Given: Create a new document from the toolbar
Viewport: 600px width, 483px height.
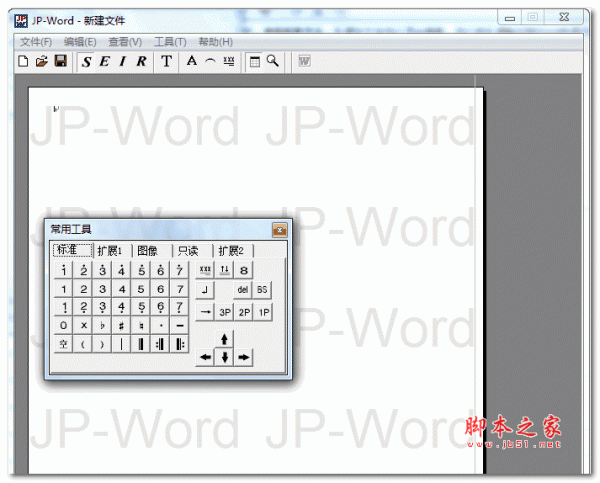Looking at the screenshot, I should 23,61.
